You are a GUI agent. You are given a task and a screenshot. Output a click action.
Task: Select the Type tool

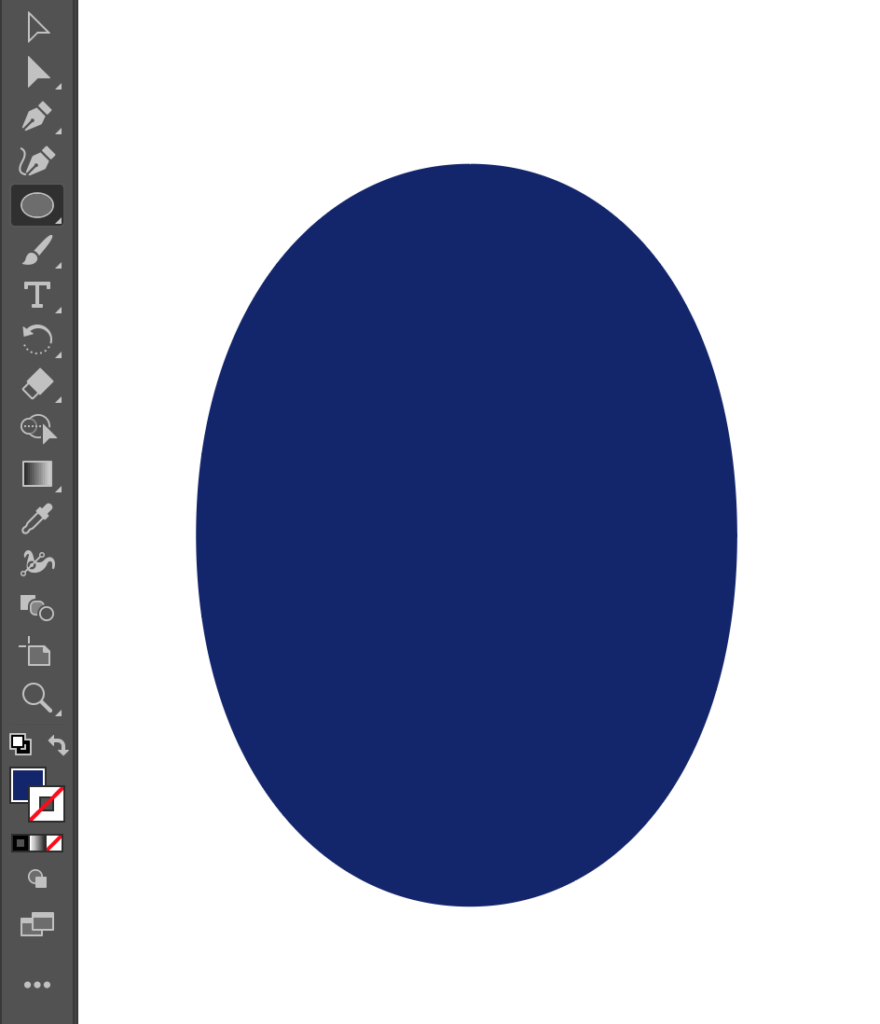pos(37,295)
